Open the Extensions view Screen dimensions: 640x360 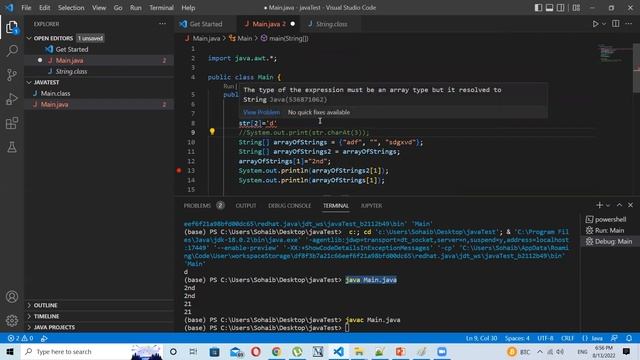12,123
